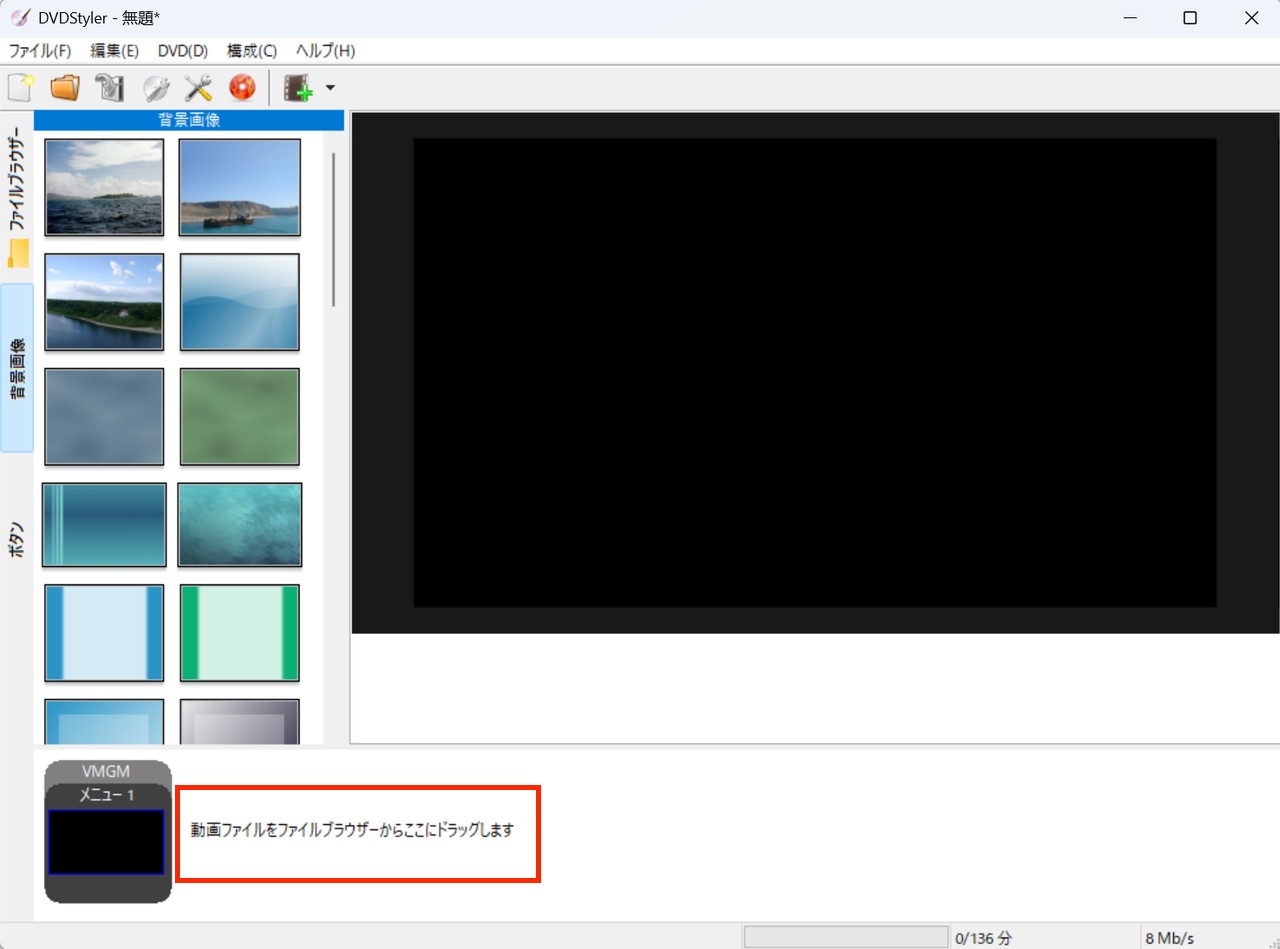Select the 背景画像 side tab
Image resolution: width=1280 pixels, height=949 pixels.
pyautogui.click(x=17, y=367)
